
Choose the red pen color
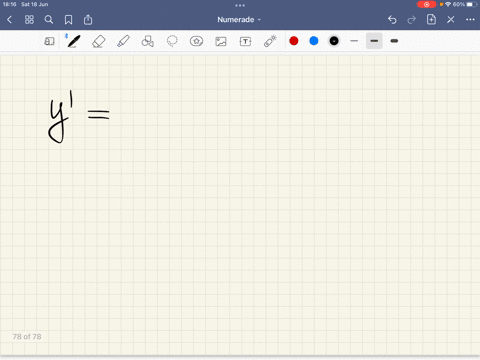294,41
